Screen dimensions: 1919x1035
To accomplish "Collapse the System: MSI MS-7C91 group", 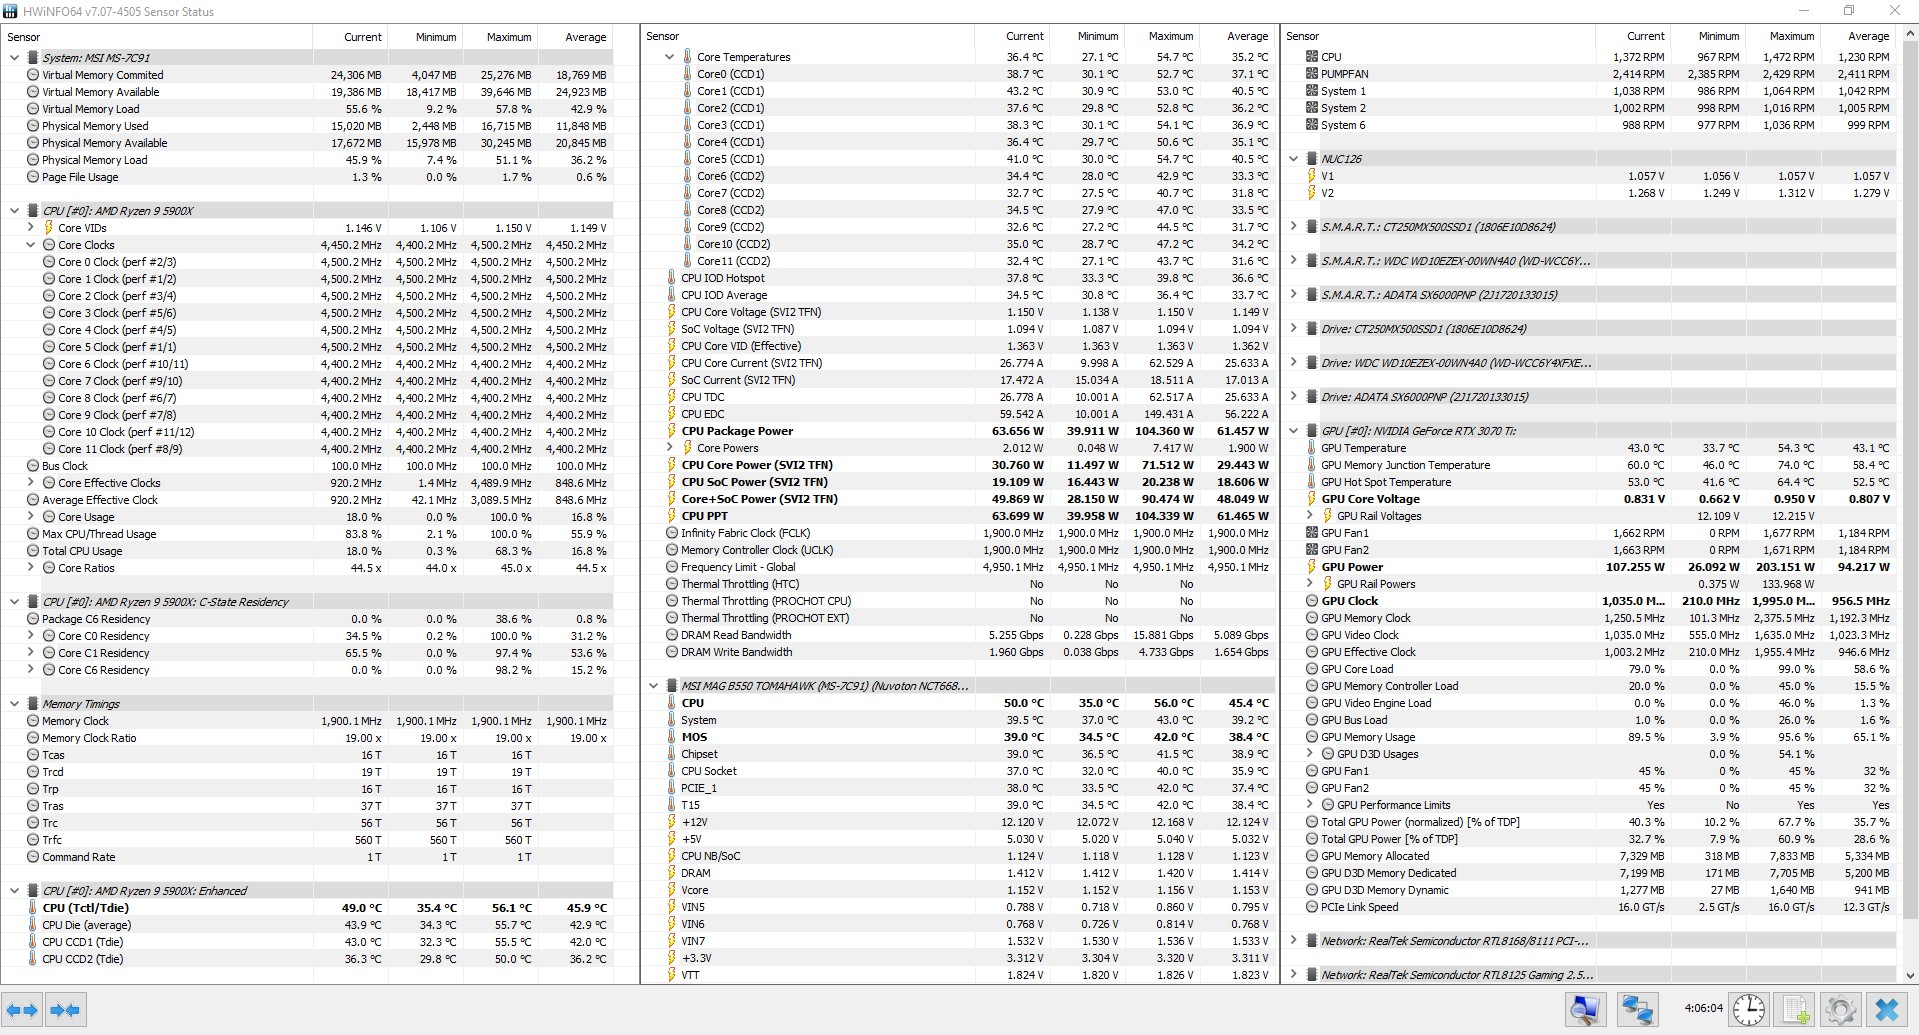I will pyautogui.click(x=14, y=58).
